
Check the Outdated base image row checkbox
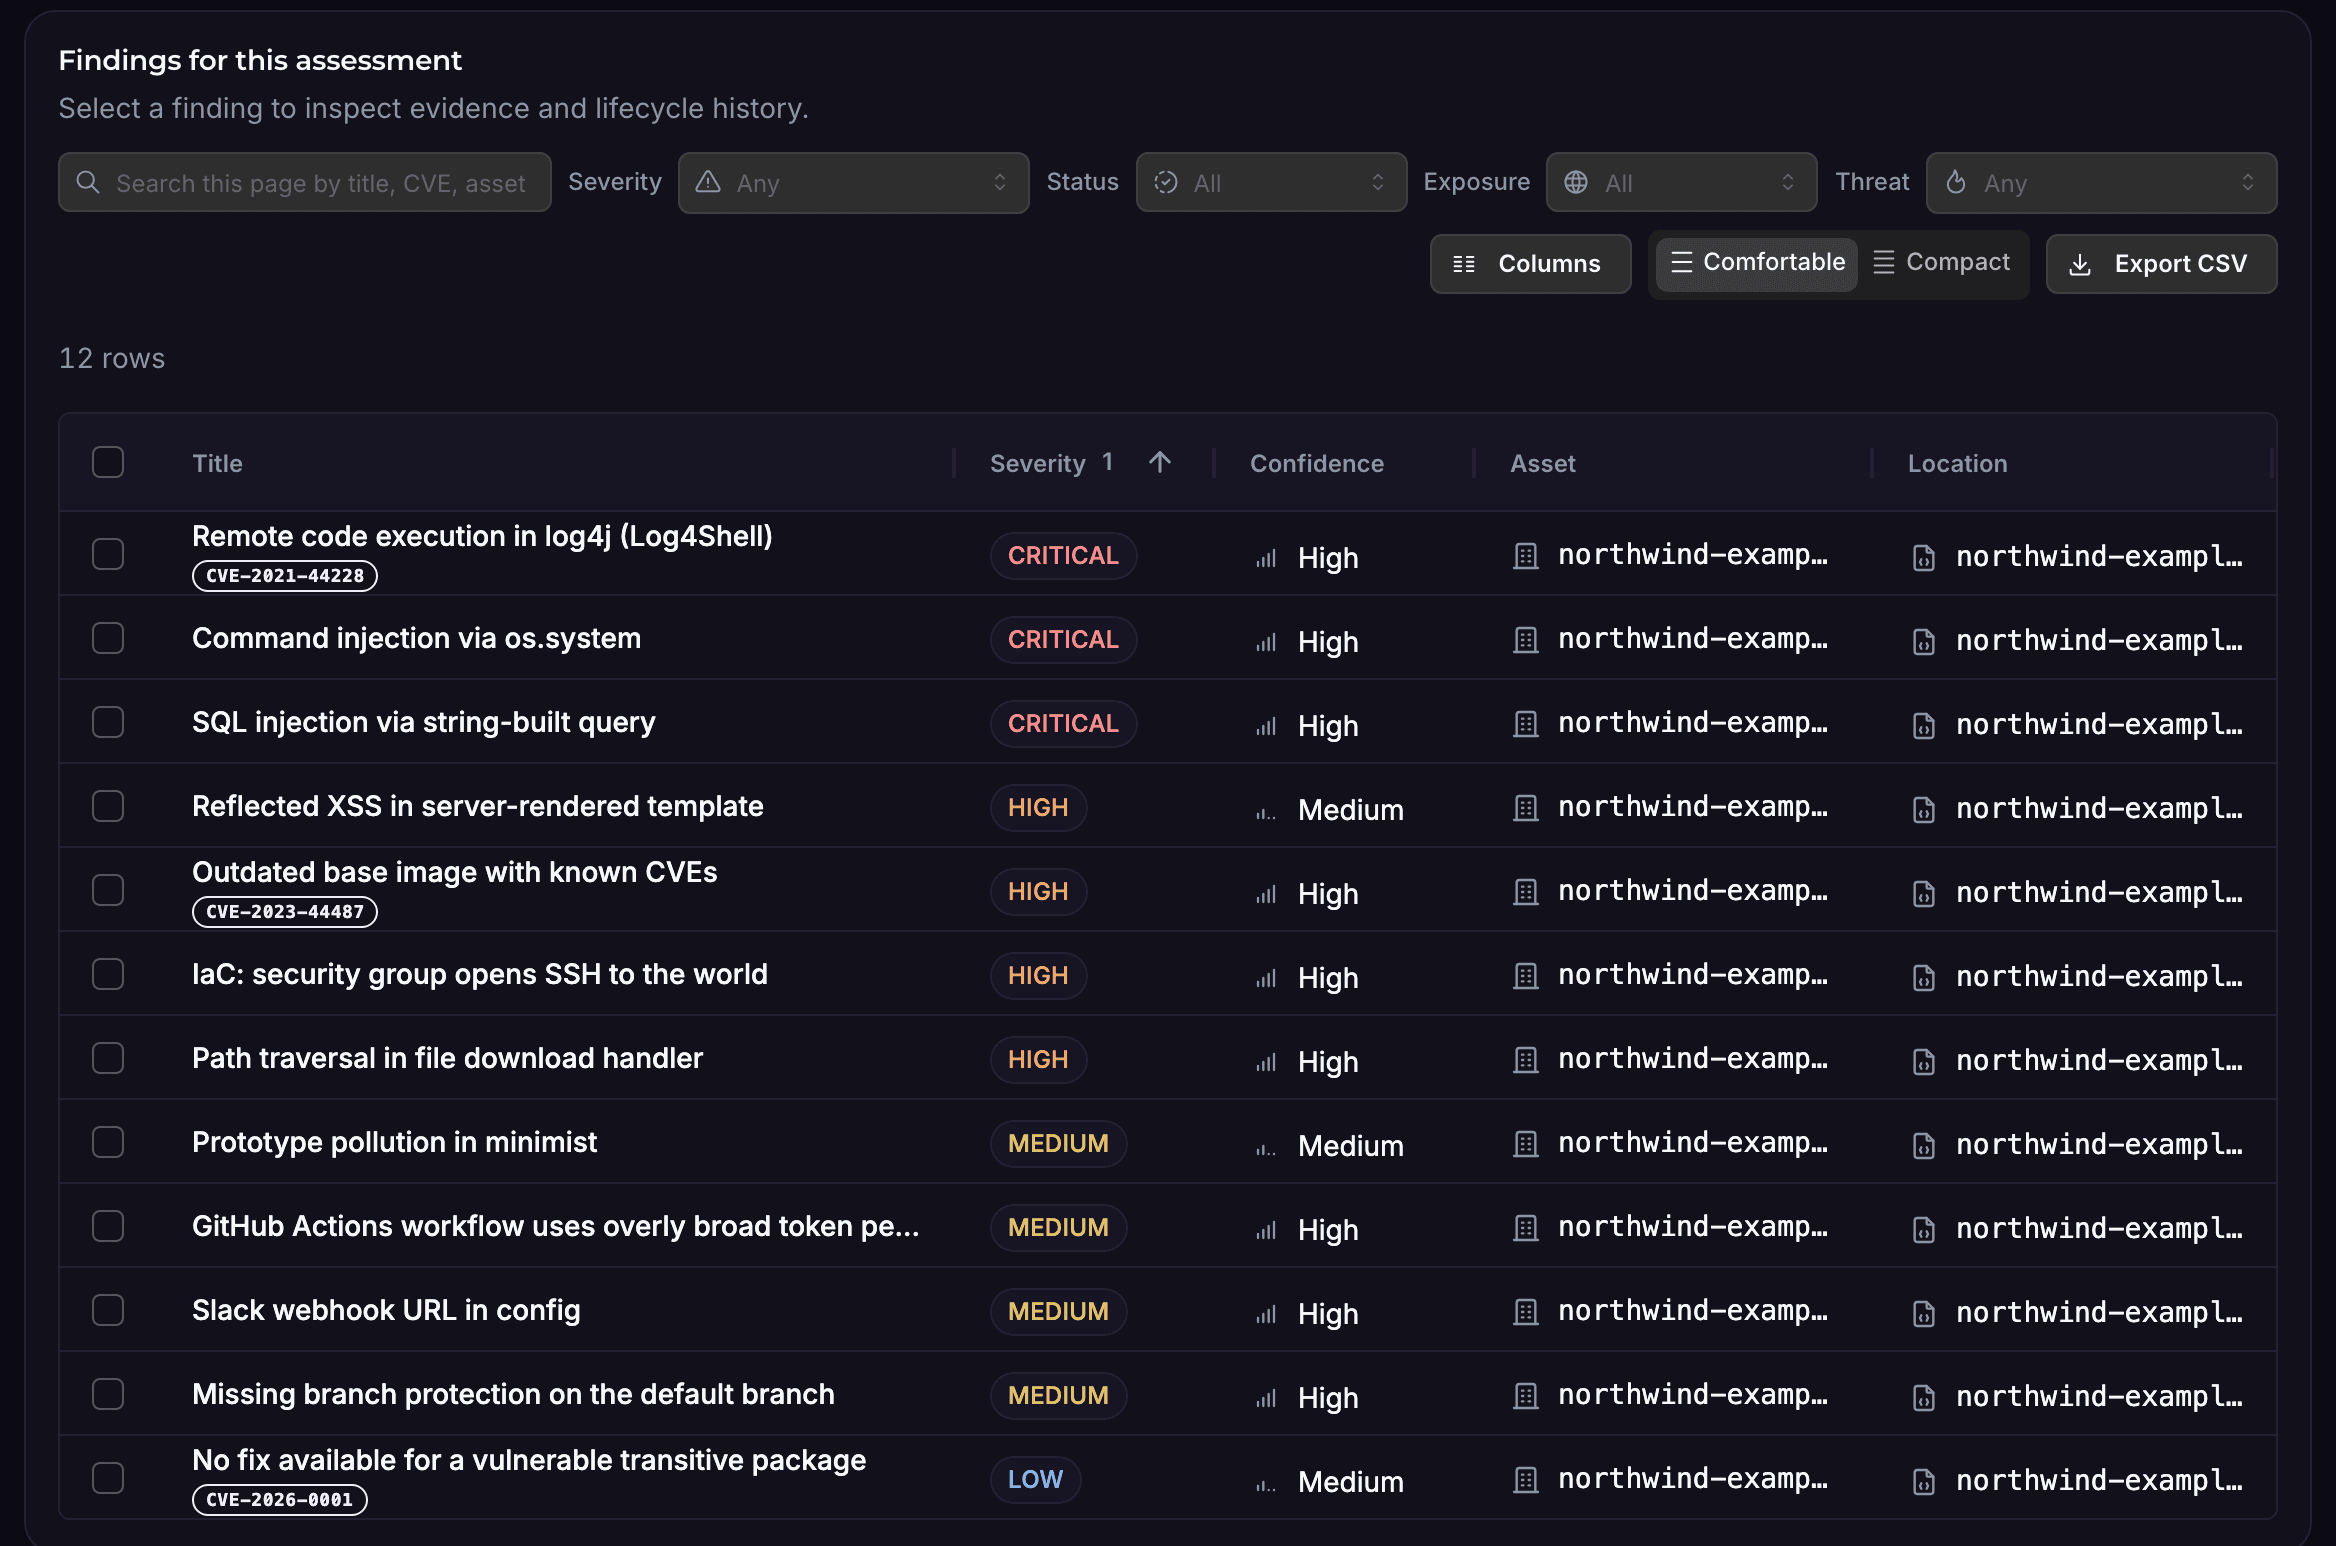108,890
